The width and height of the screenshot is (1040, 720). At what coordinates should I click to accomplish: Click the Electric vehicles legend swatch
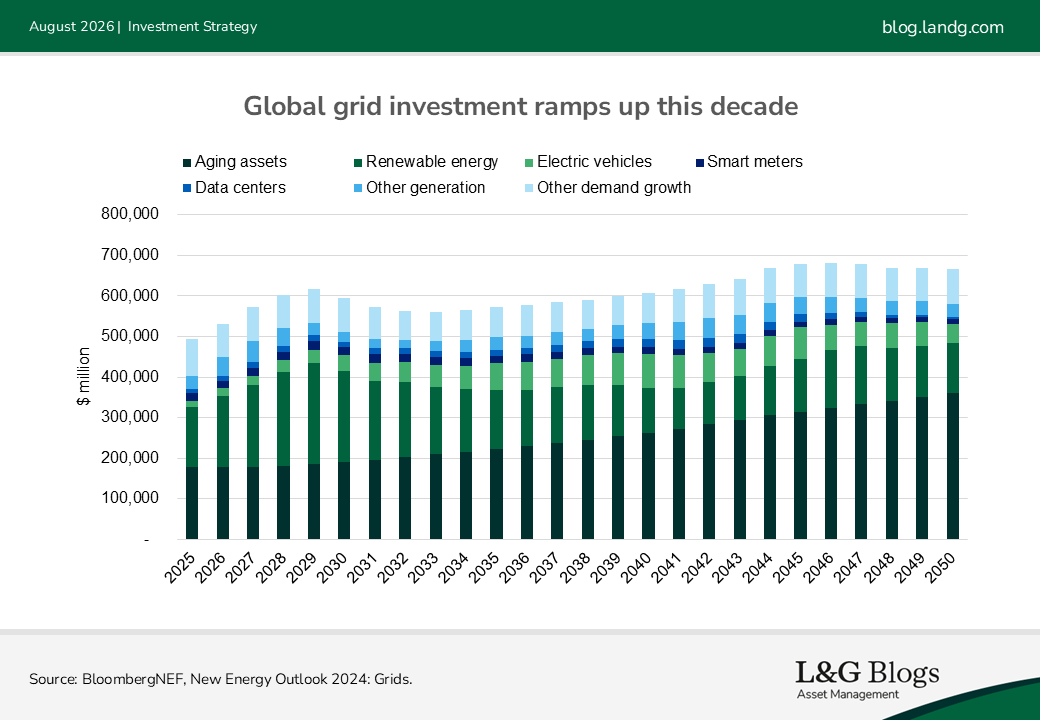click(529, 162)
